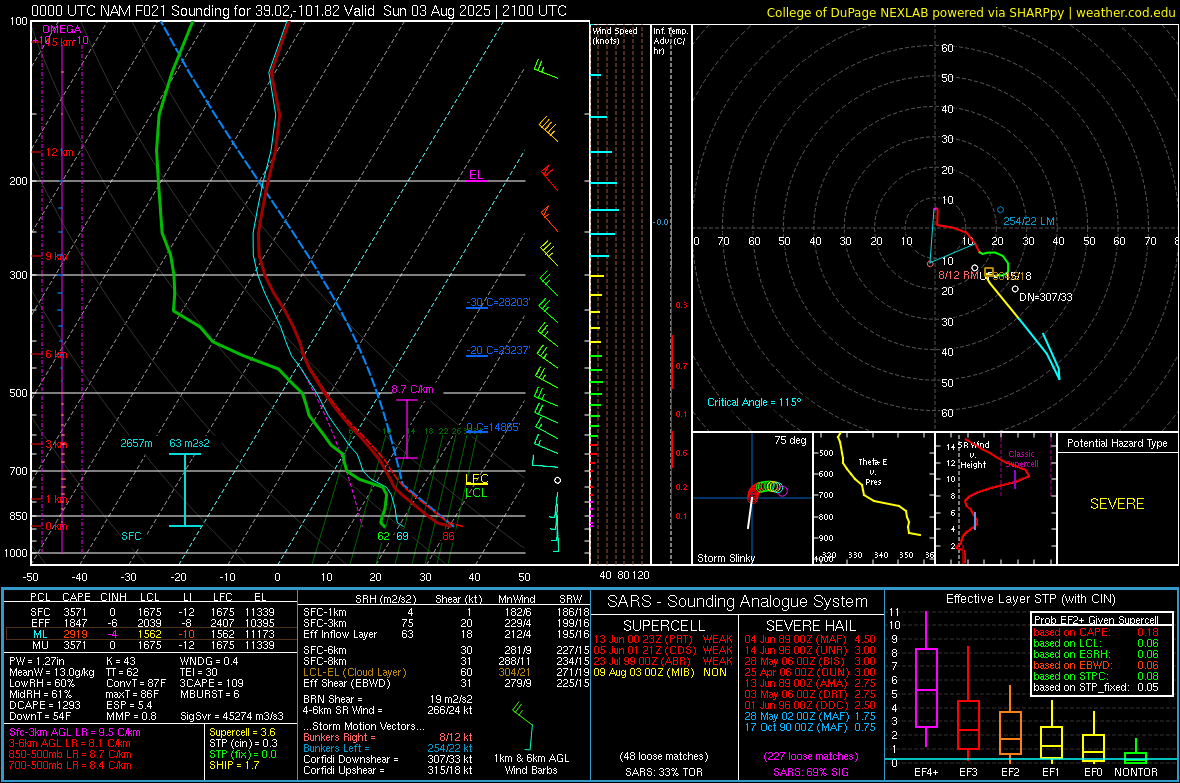Click the STP (cin) = 0.3 value
Image resolution: width=1180 pixels, height=783 pixels.
243,743
